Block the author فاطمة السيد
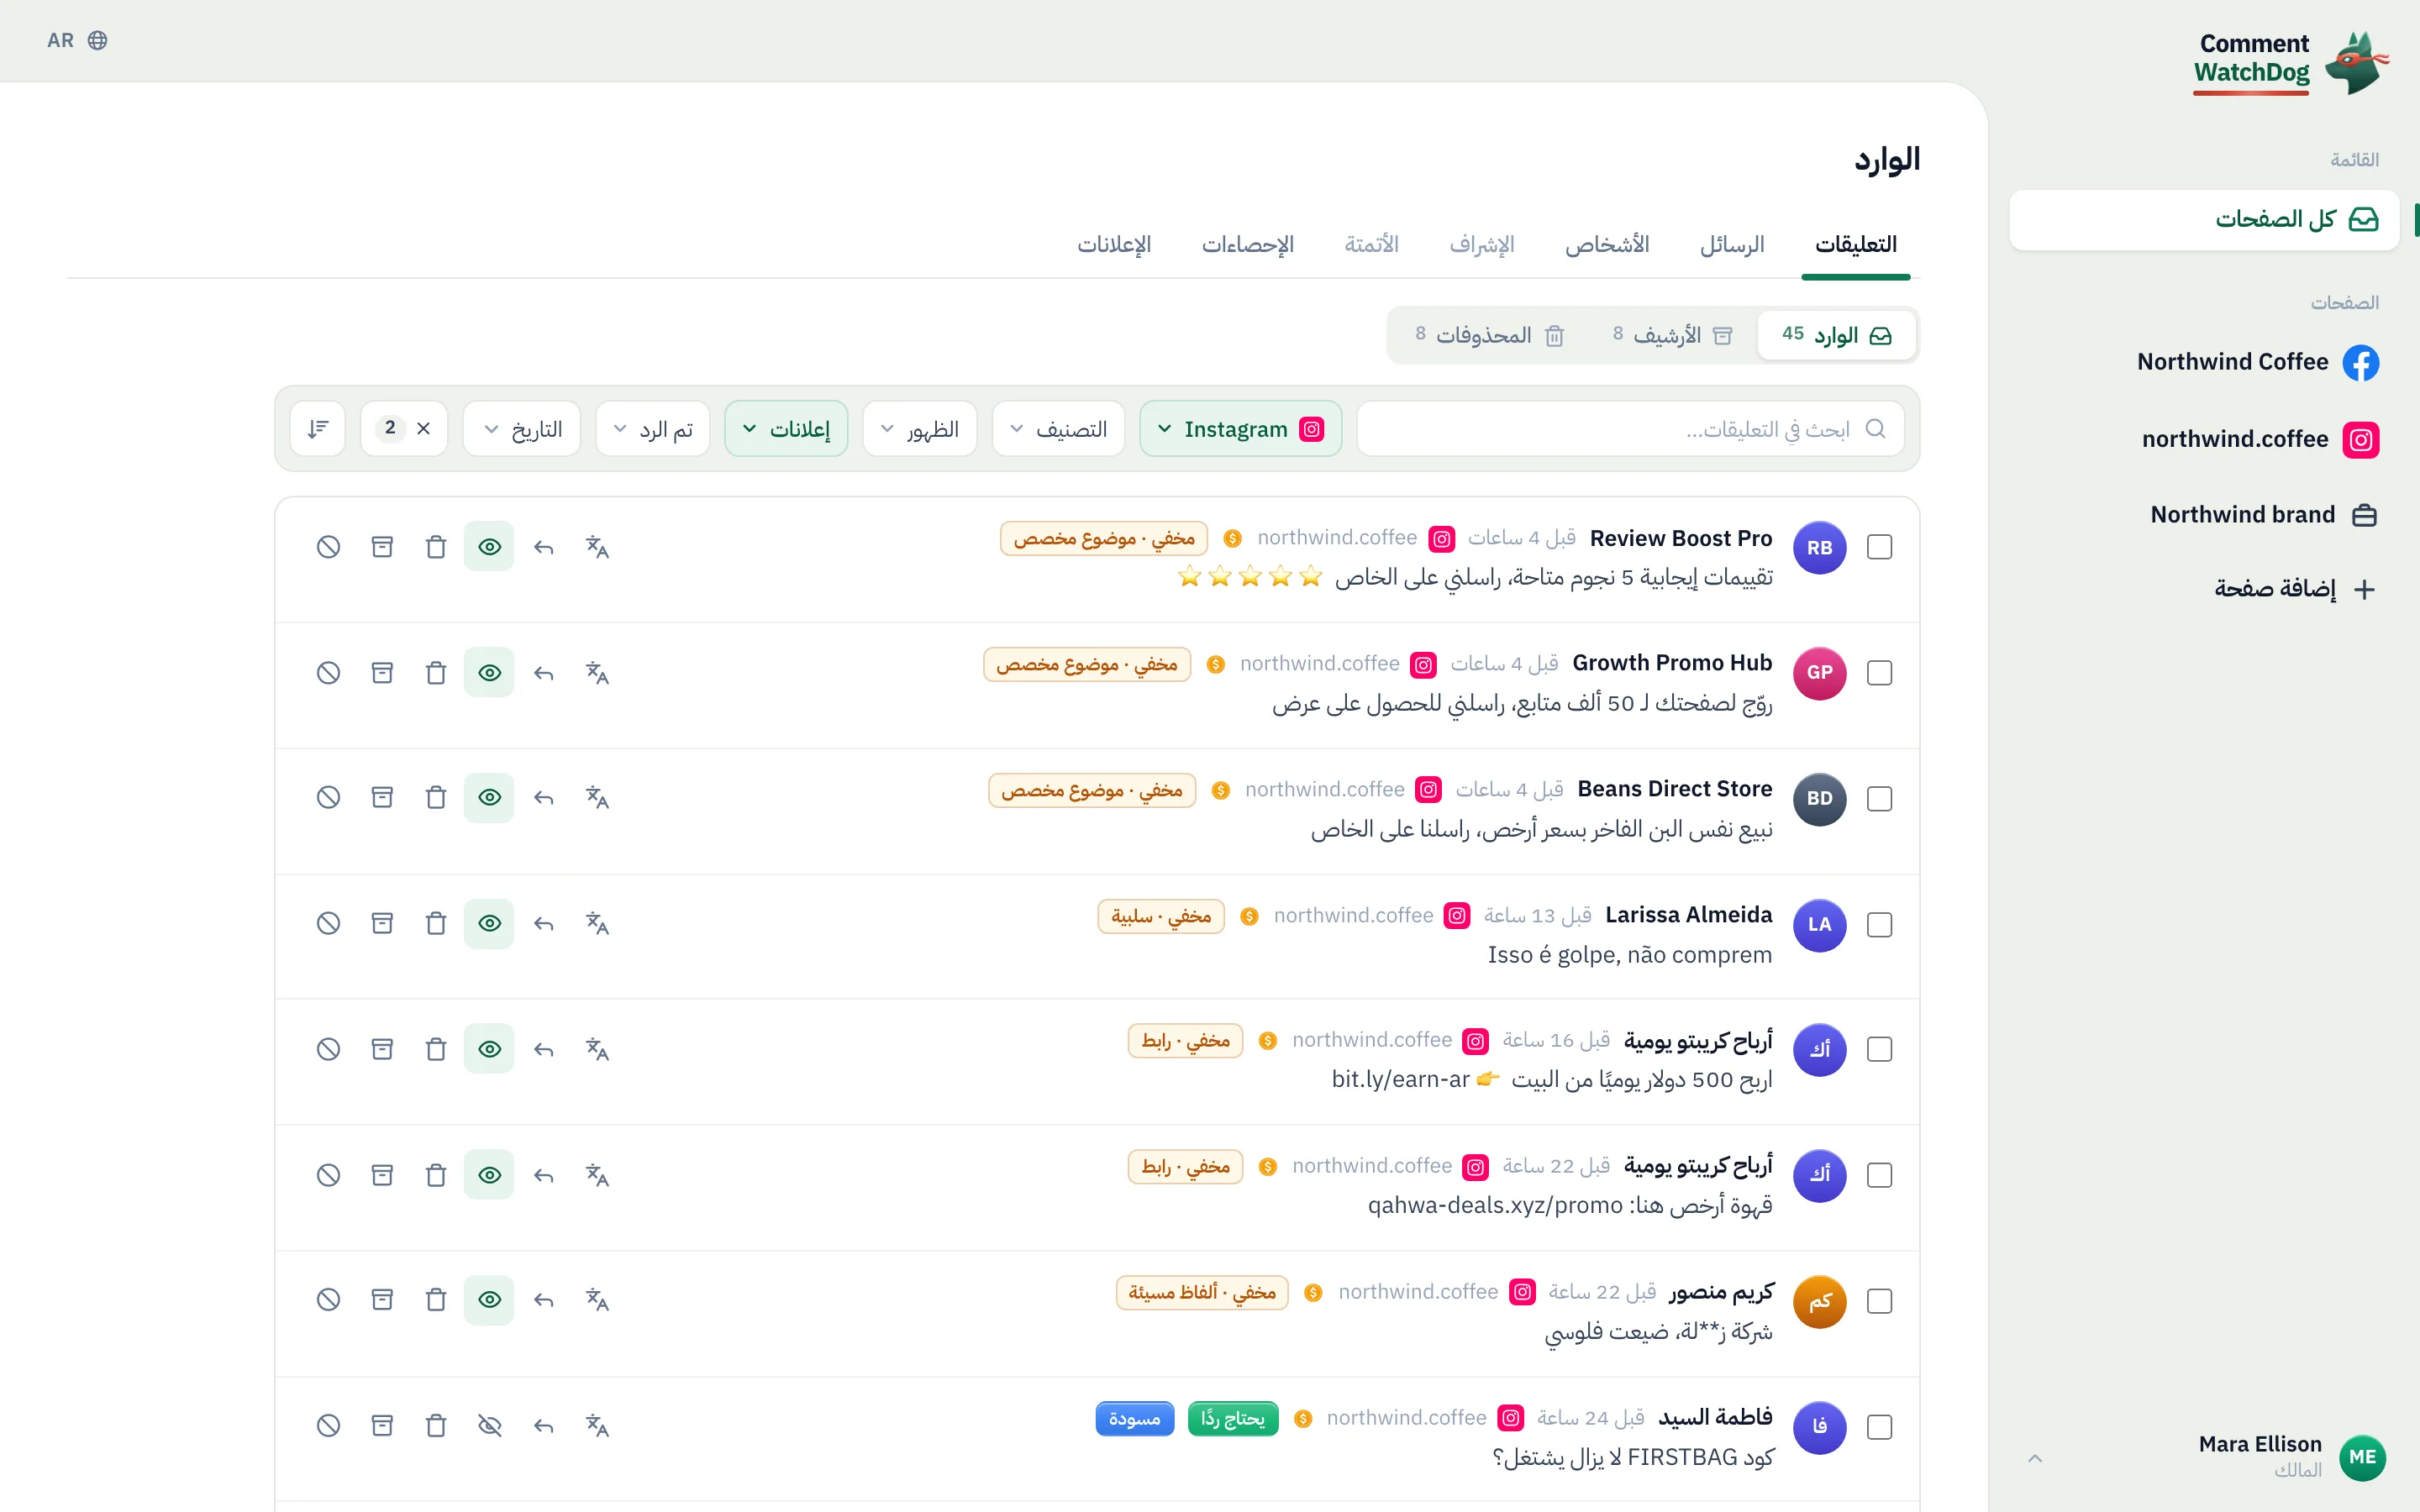The width and height of the screenshot is (2420, 1512). click(x=328, y=1426)
